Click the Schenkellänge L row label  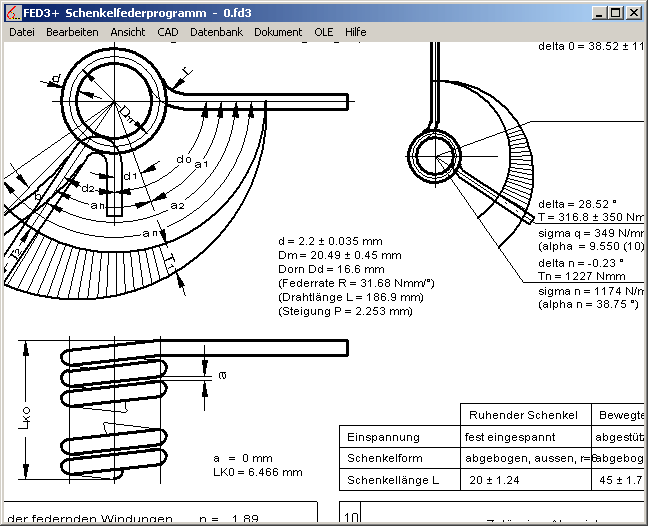pos(393,481)
